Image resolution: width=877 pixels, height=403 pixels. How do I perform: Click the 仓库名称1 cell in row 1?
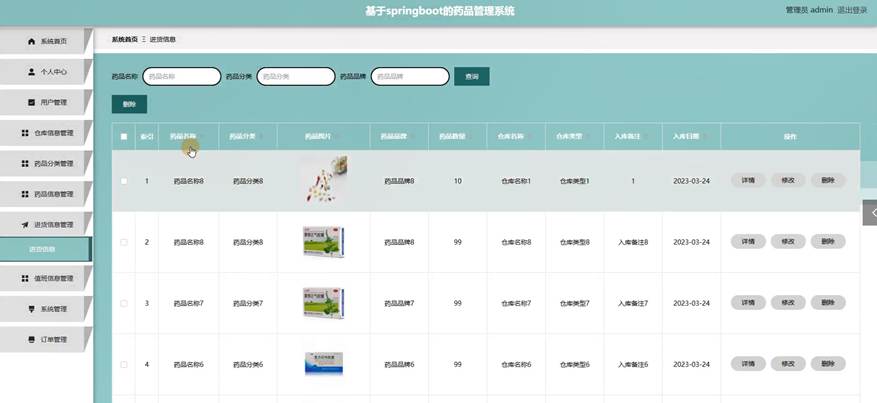[516, 181]
